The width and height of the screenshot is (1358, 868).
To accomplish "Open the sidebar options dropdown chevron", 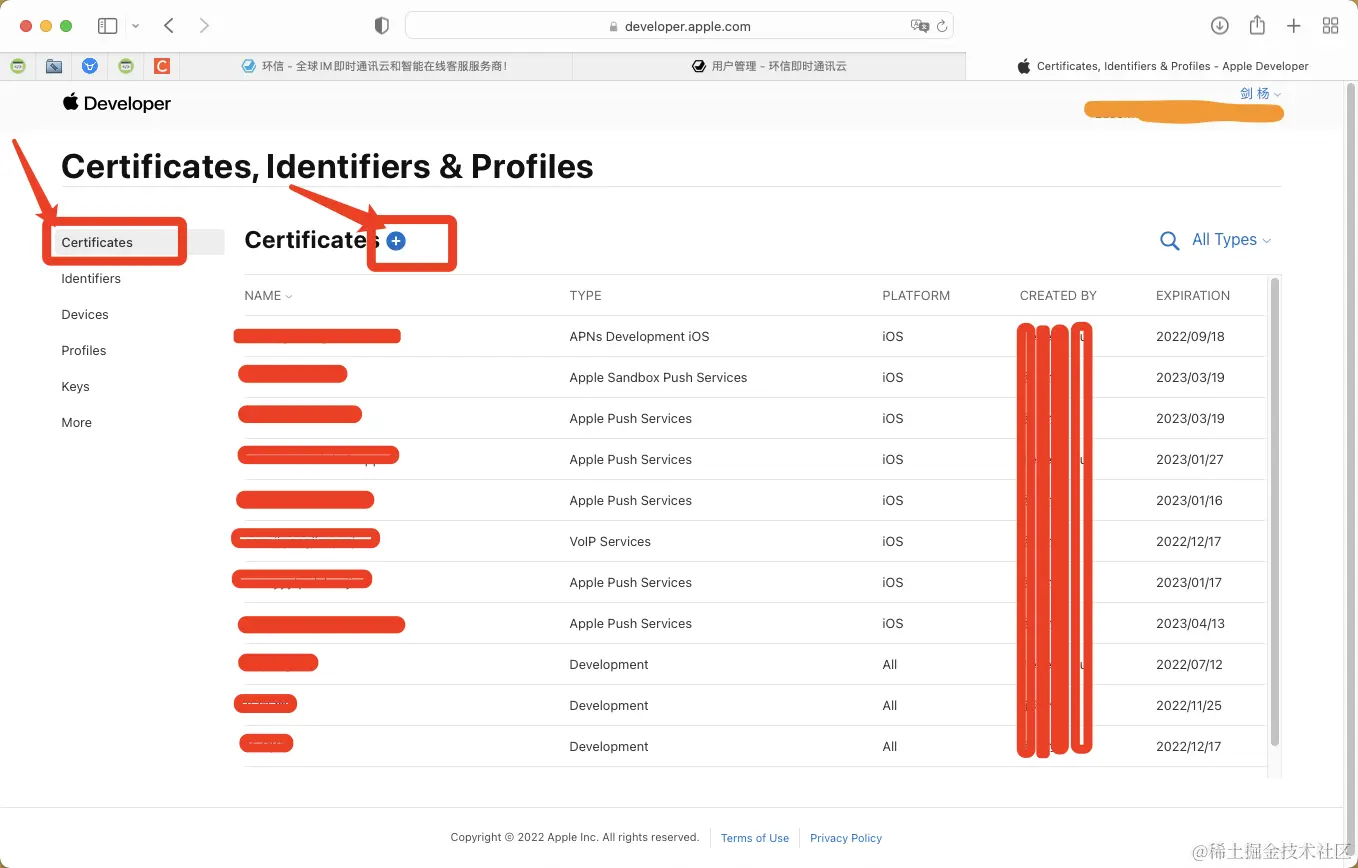I will pos(135,26).
